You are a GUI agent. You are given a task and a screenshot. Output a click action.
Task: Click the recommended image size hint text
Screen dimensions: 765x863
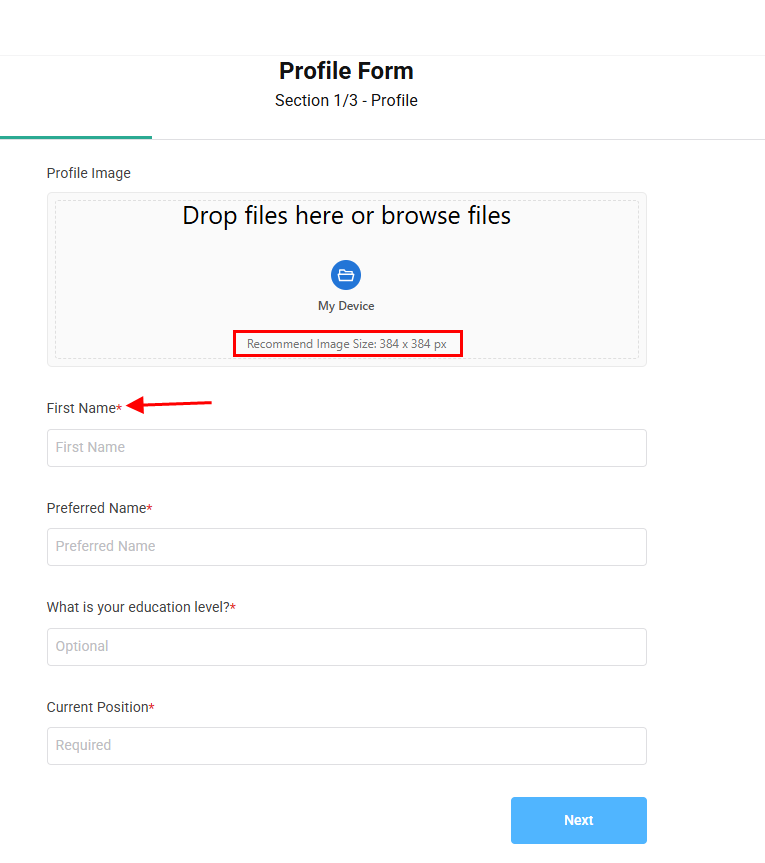coord(347,344)
